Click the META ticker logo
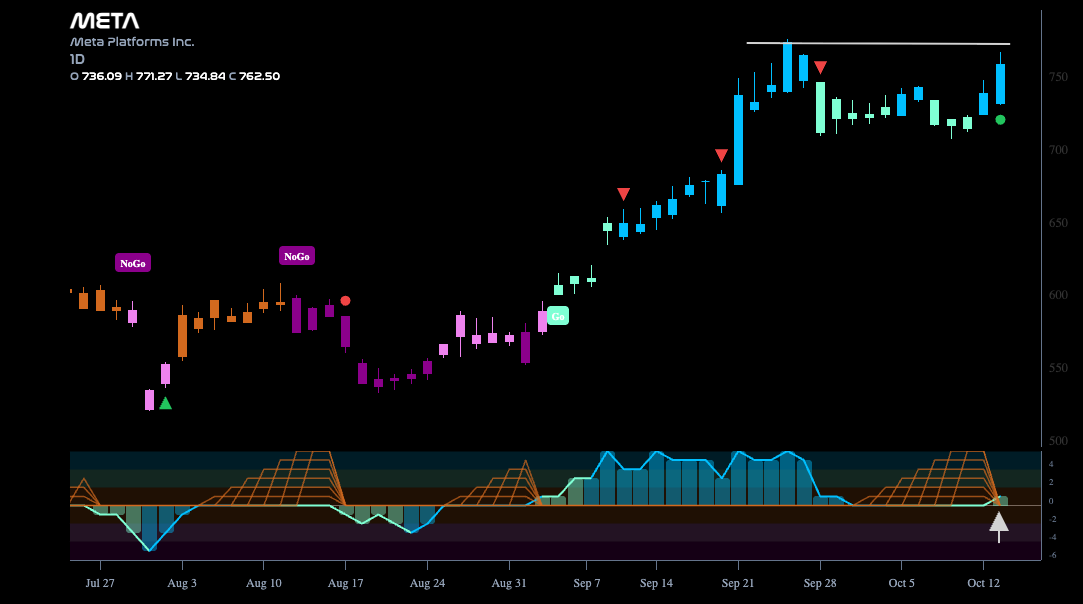Screen dimensions: 1083x604 click(104, 21)
